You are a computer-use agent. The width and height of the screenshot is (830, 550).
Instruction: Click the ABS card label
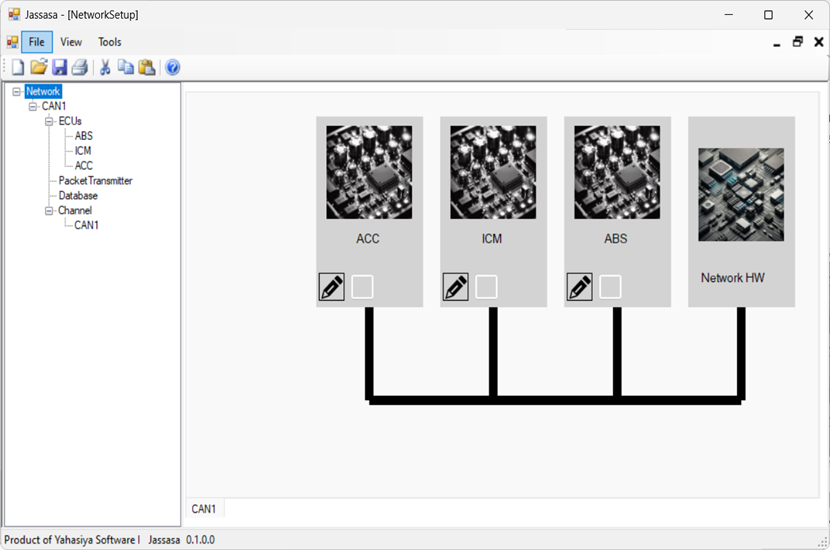tap(616, 239)
